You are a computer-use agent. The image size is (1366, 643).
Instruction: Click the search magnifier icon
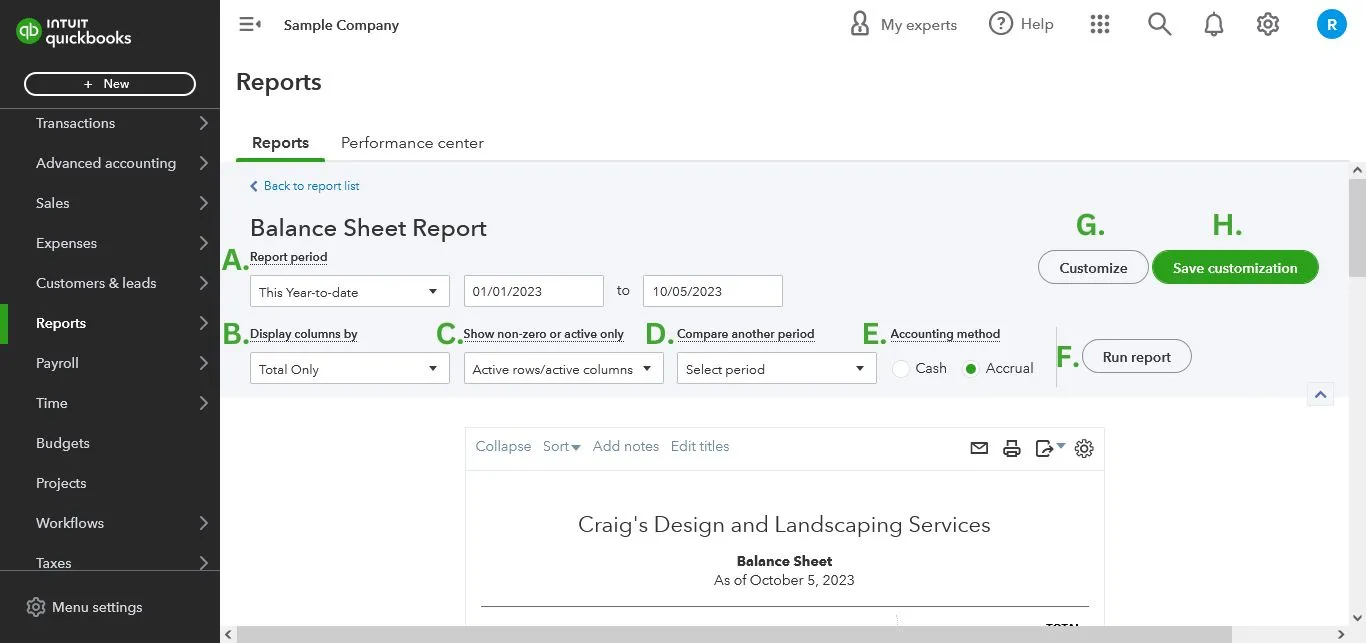click(1159, 24)
